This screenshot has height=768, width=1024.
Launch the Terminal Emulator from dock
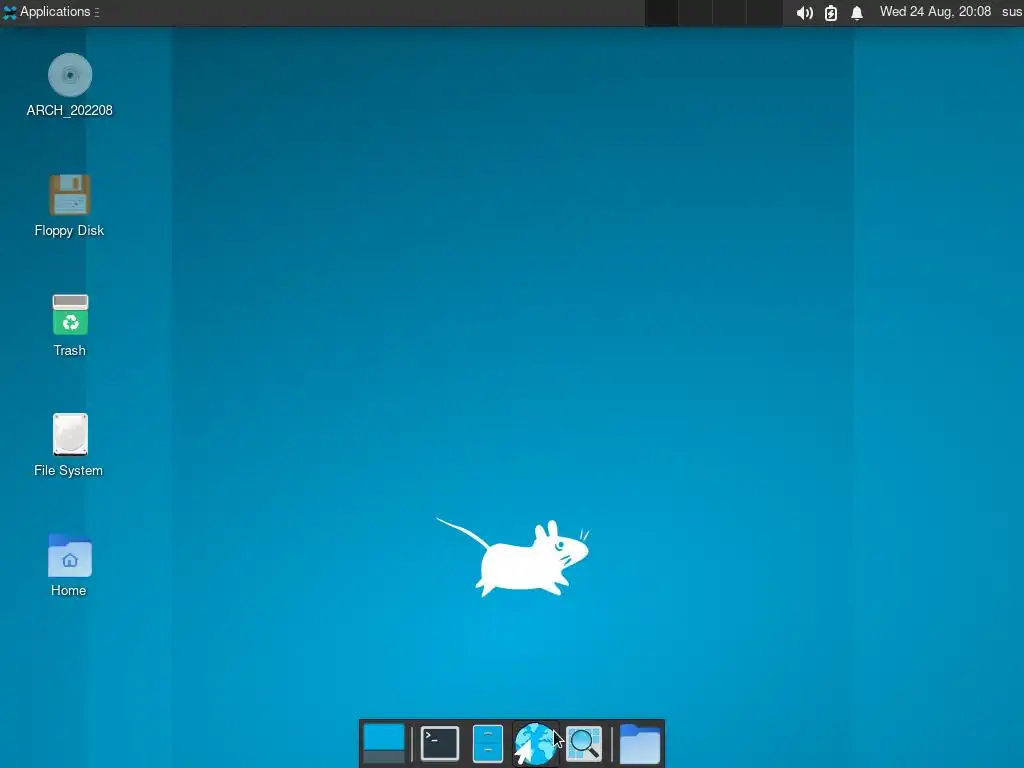pyautogui.click(x=440, y=743)
